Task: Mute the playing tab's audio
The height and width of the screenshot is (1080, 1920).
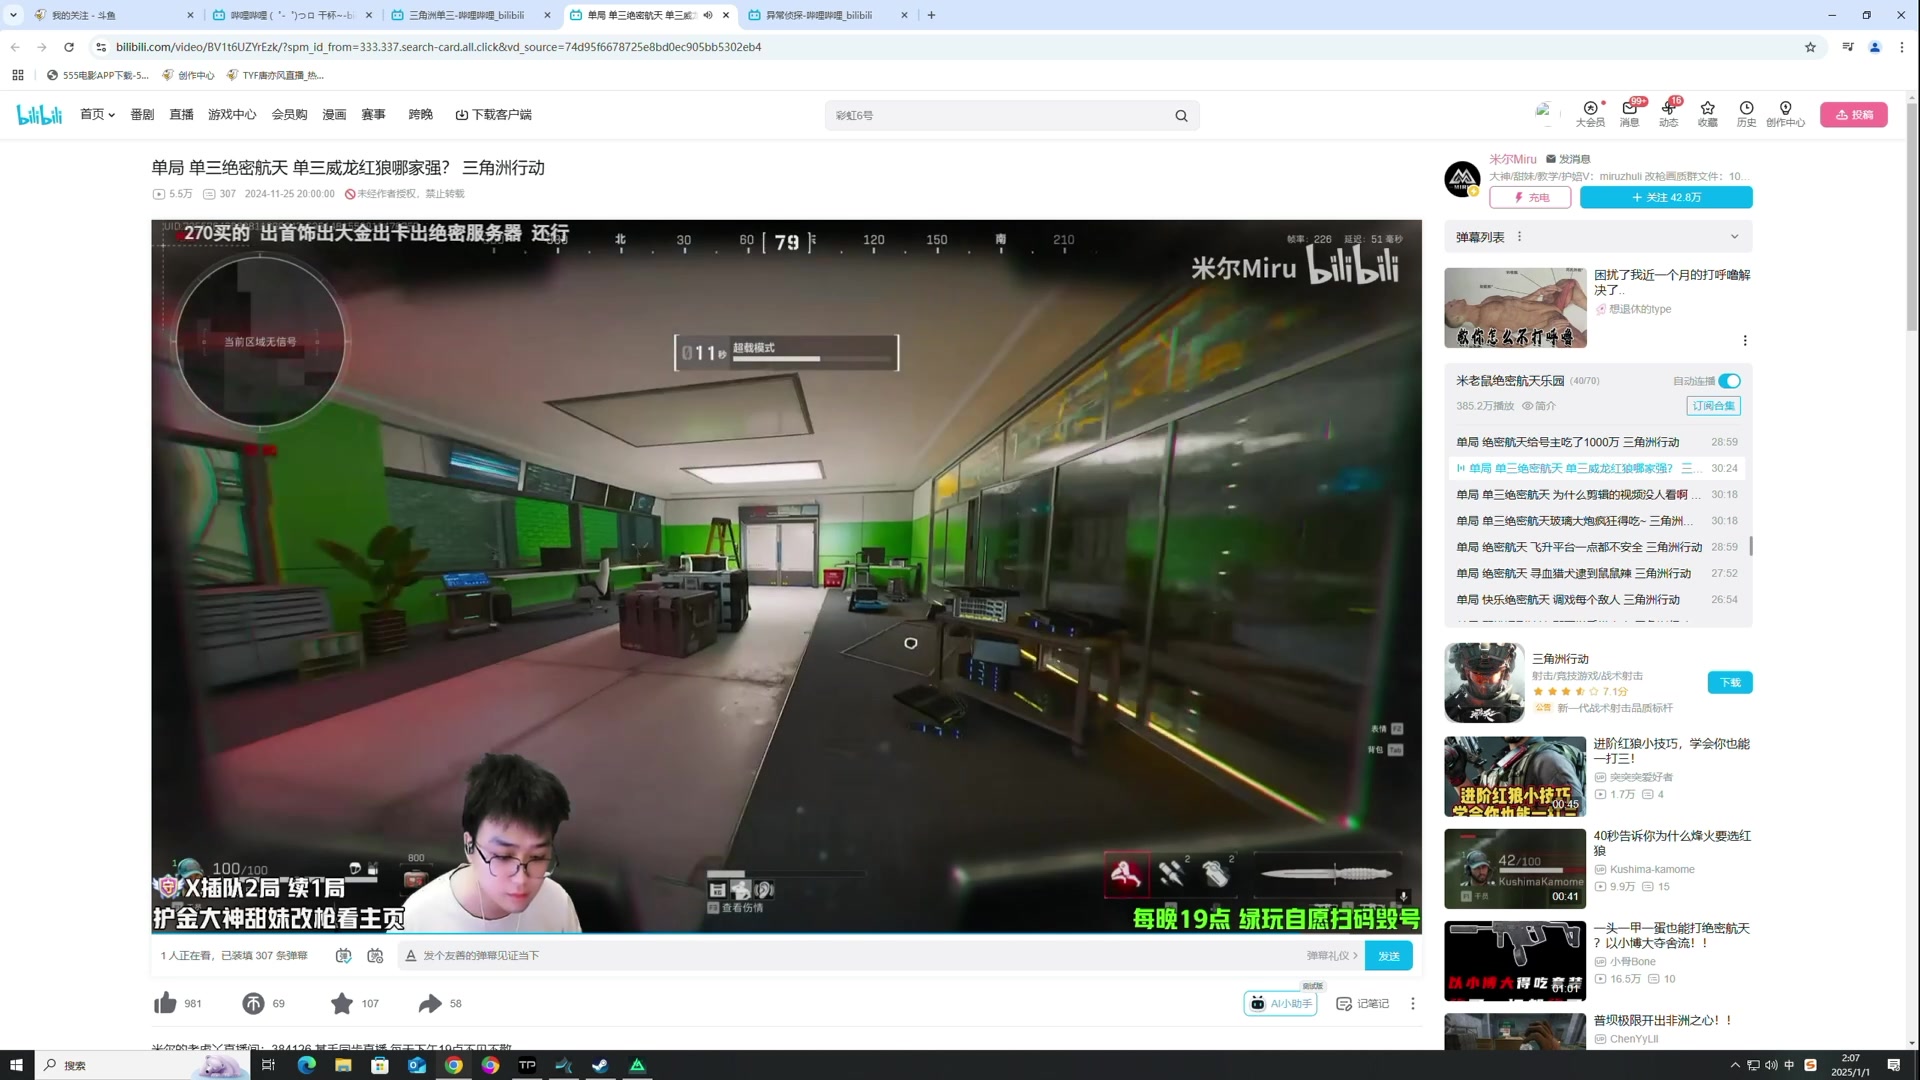Action: [x=708, y=15]
